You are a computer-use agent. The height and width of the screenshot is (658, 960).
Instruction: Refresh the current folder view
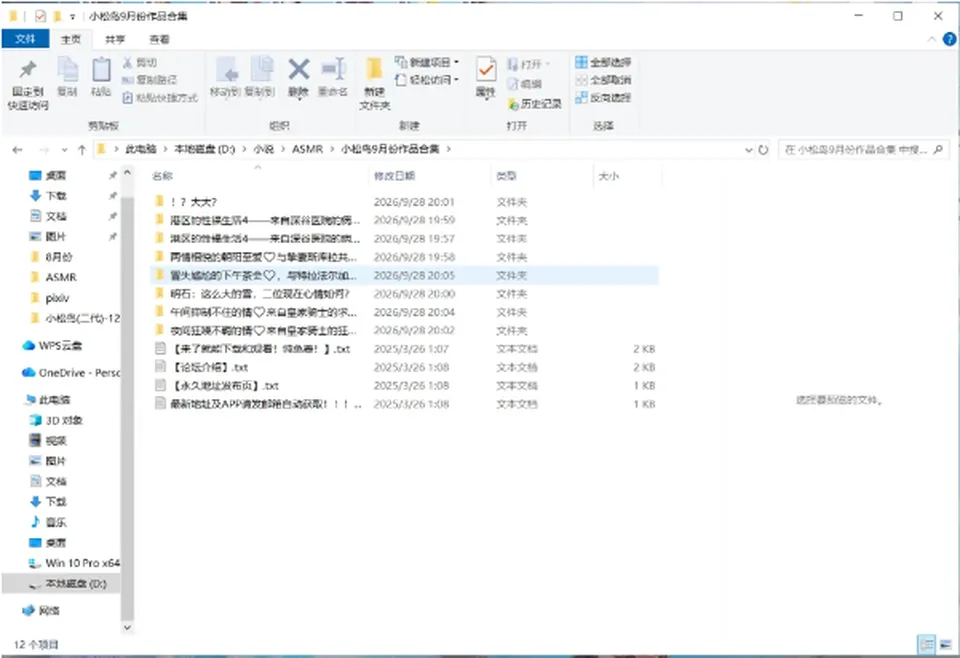point(763,149)
